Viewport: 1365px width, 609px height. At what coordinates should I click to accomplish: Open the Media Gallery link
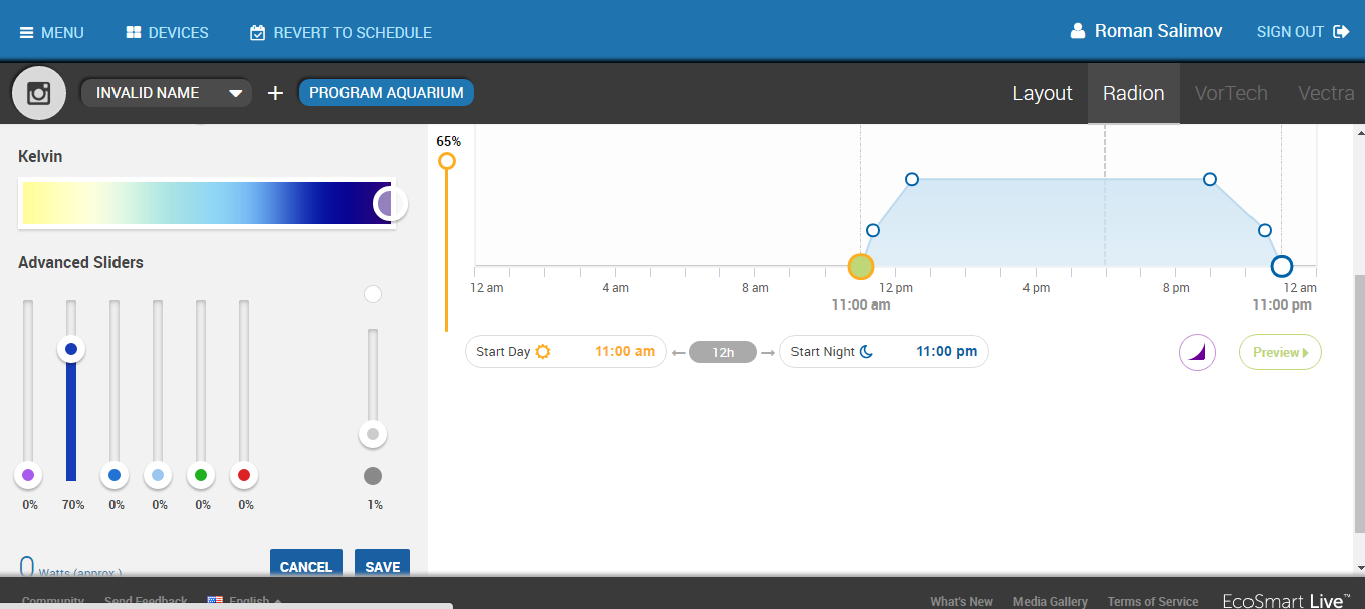click(1050, 602)
